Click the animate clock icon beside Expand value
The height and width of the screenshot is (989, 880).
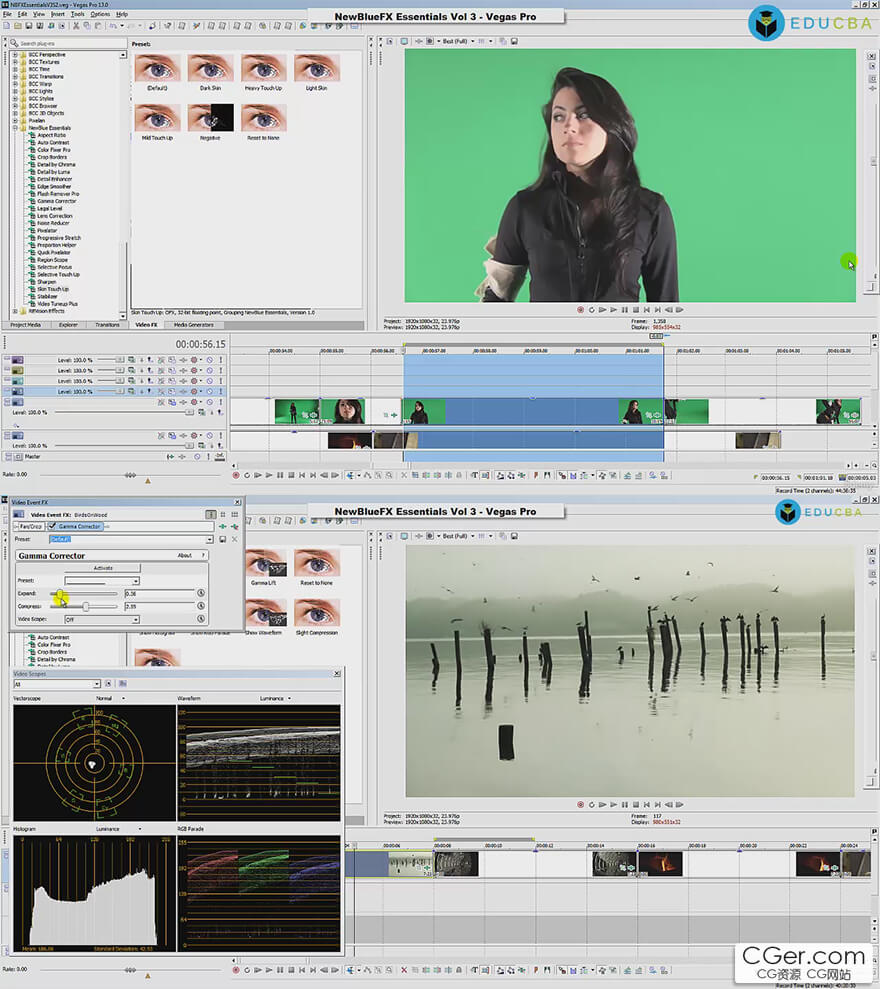[x=201, y=593]
